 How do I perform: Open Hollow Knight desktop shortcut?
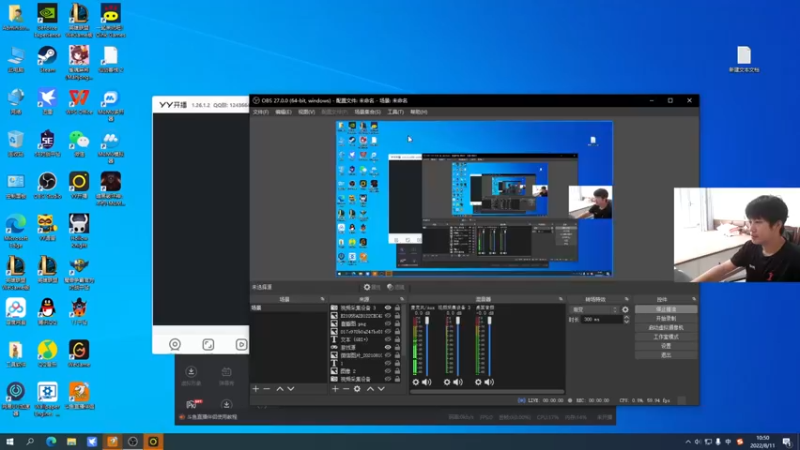tap(79, 231)
